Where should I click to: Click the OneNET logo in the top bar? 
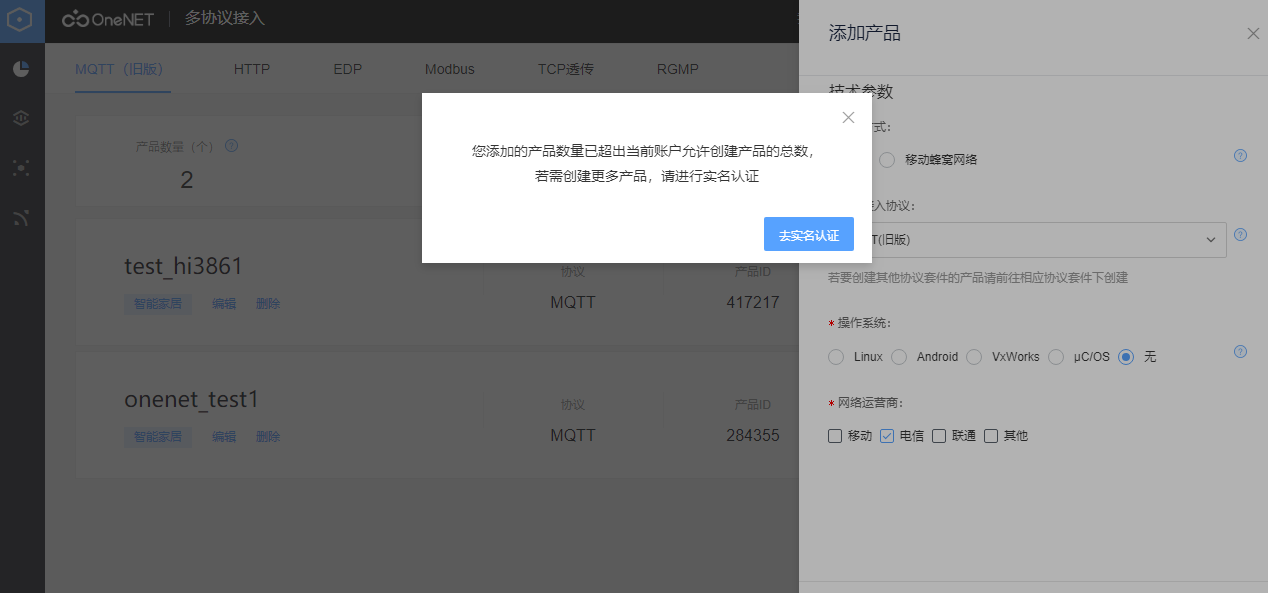click(107, 18)
